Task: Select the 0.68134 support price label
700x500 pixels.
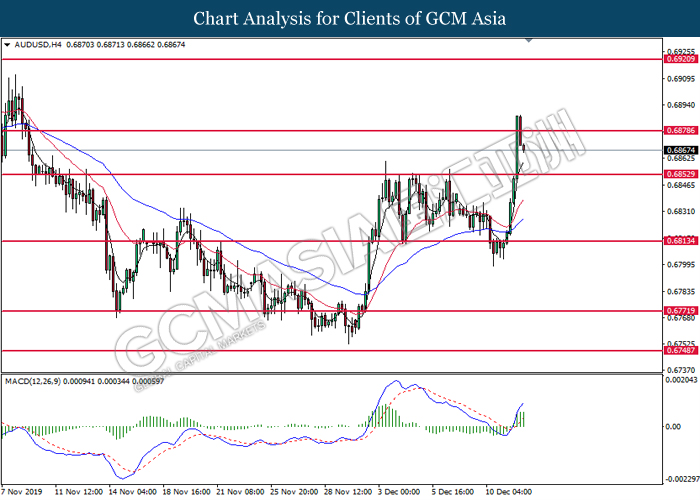Action: click(x=678, y=241)
